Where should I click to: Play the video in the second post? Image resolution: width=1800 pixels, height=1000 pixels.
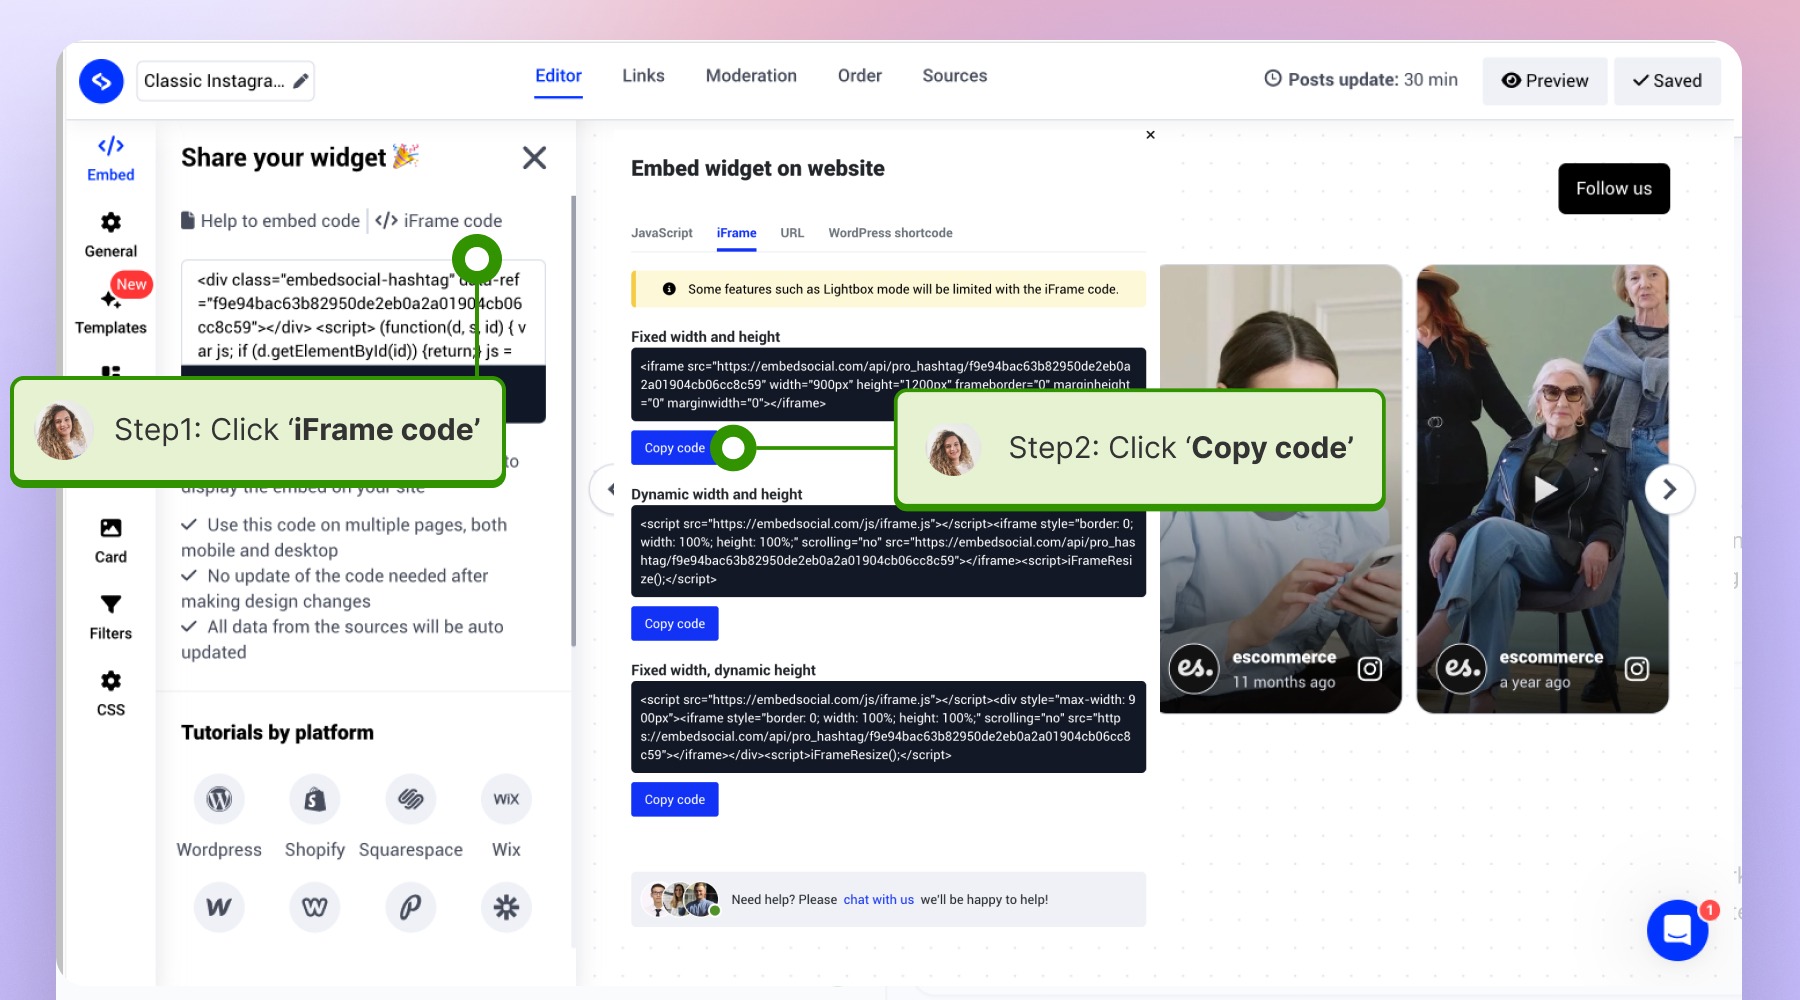(x=1546, y=489)
